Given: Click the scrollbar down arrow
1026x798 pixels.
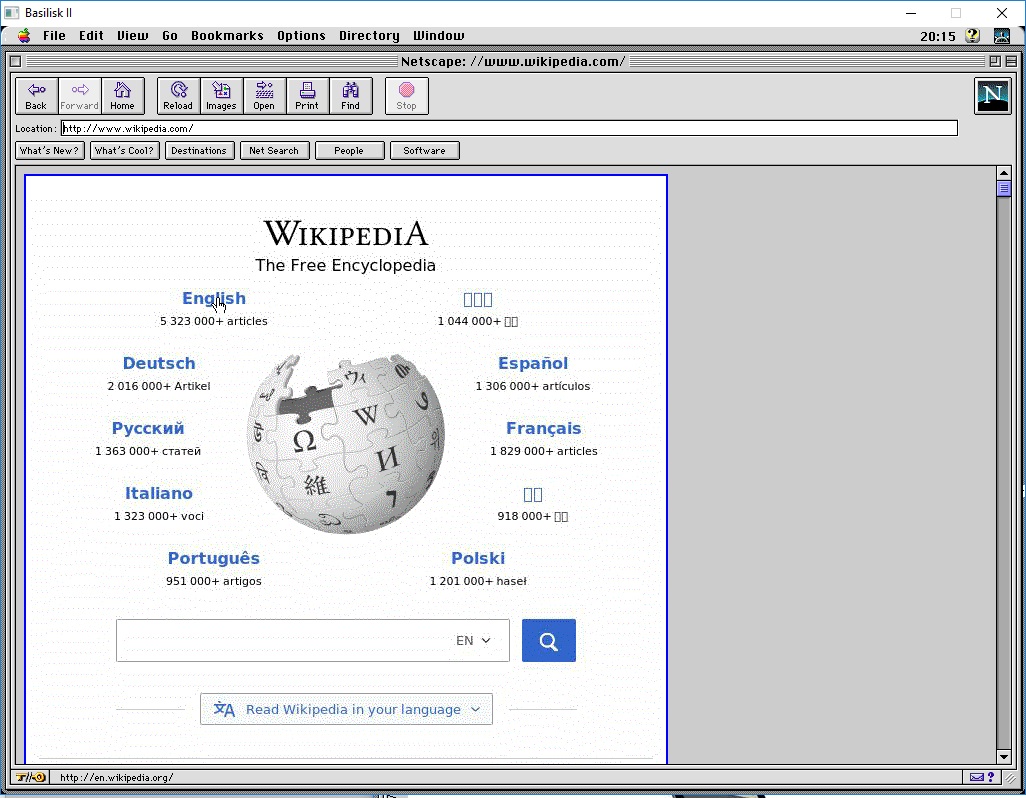Looking at the screenshot, I should point(1004,757).
